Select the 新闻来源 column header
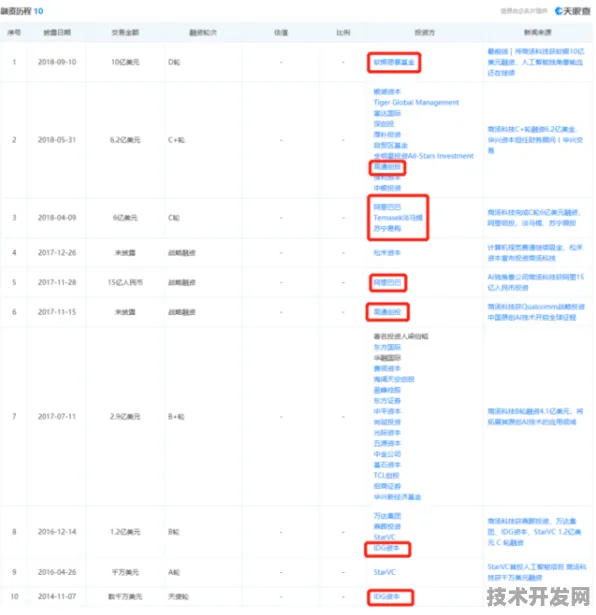 538,32
